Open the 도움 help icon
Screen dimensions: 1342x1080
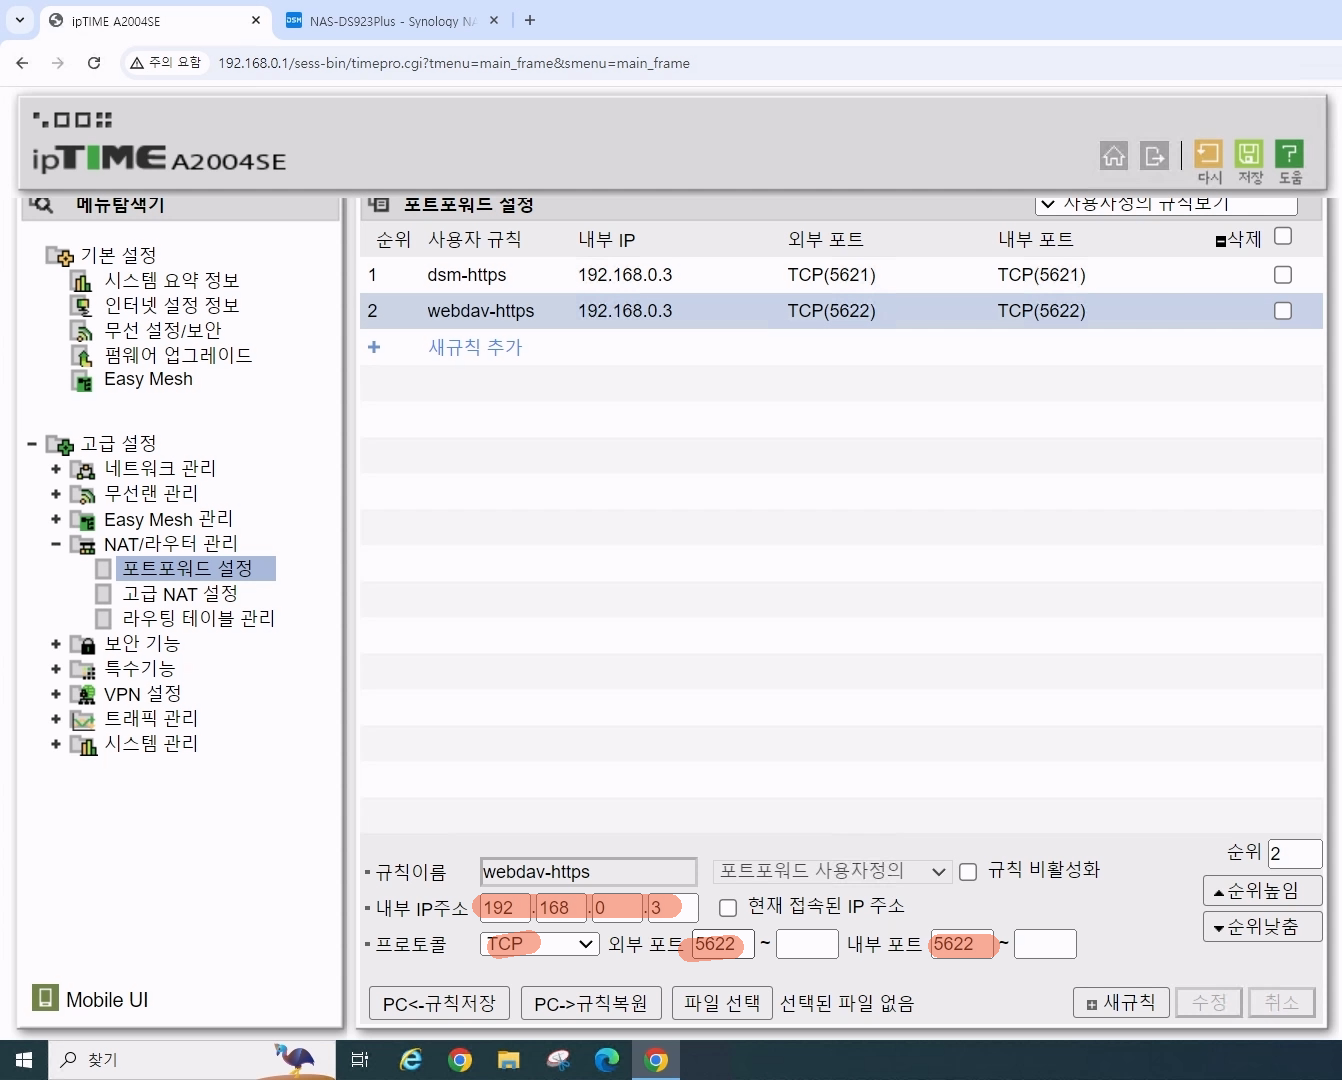pos(1289,154)
